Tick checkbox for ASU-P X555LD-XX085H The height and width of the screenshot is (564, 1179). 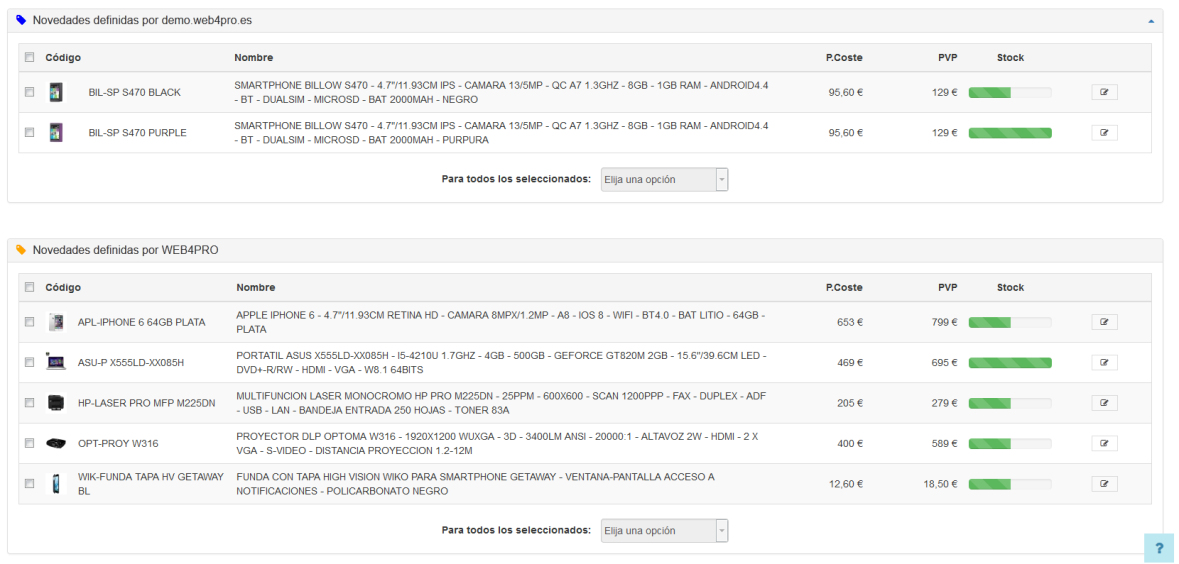pyautogui.click(x=29, y=362)
